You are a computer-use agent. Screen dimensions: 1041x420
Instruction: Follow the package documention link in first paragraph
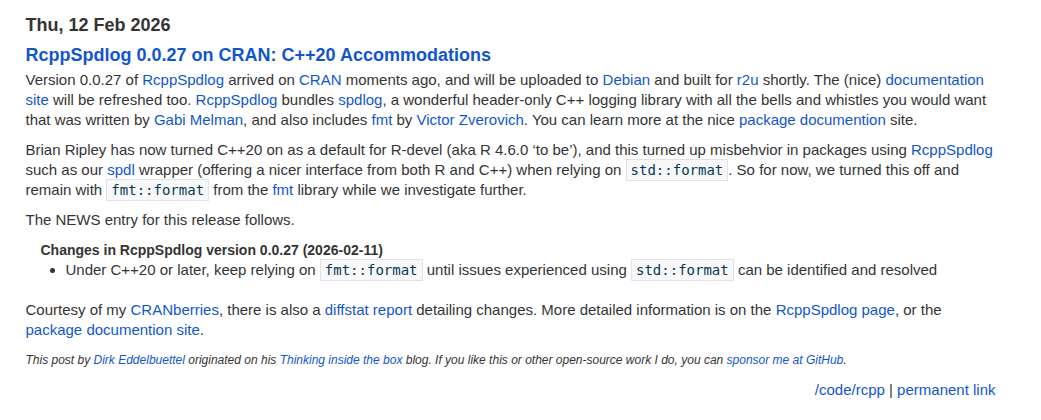[812, 120]
